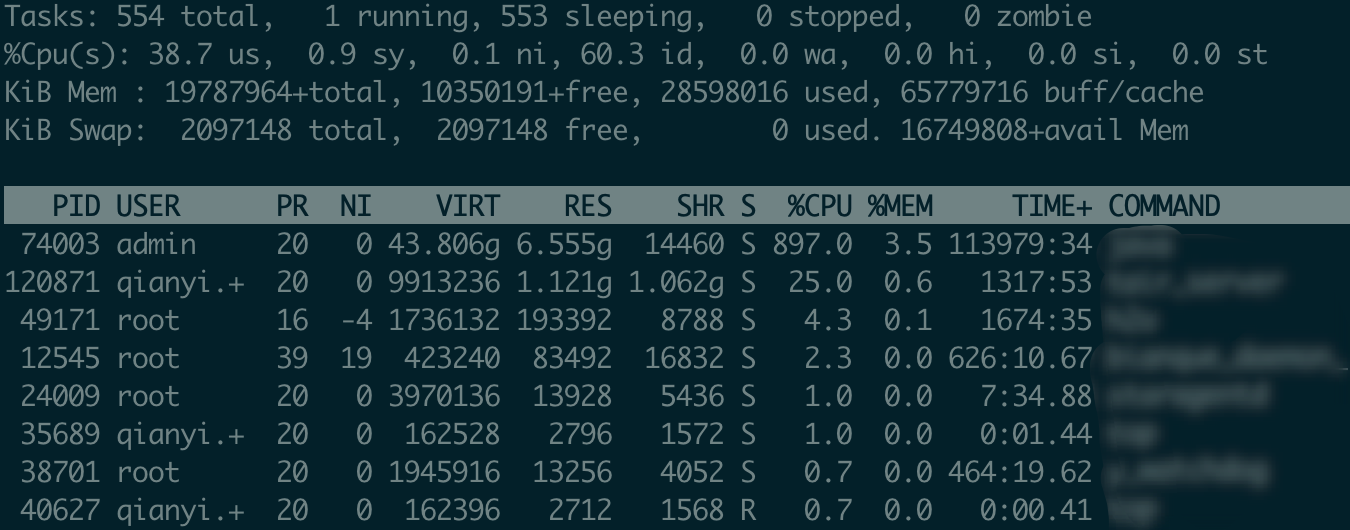Click the %MEM column header
Image resolution: width=1350 pixels, height=530 pixels.
point(900,207)
